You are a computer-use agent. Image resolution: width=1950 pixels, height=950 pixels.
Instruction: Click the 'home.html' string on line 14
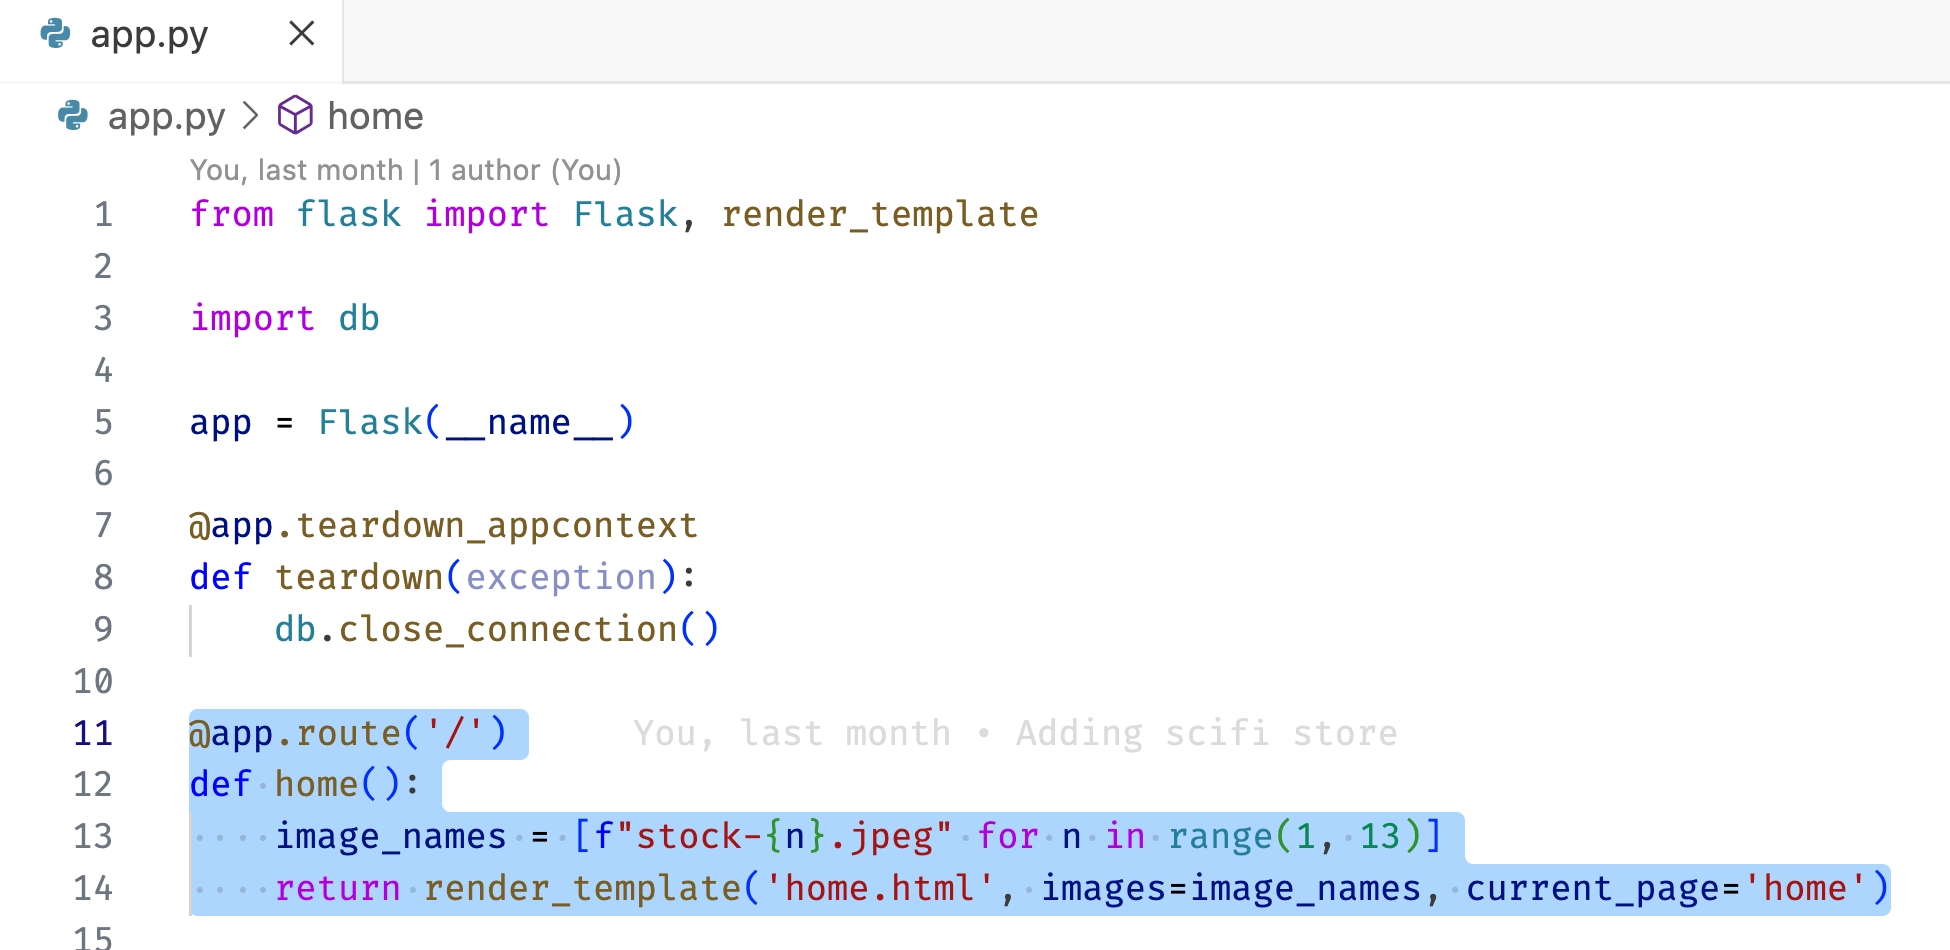point(880,887)
